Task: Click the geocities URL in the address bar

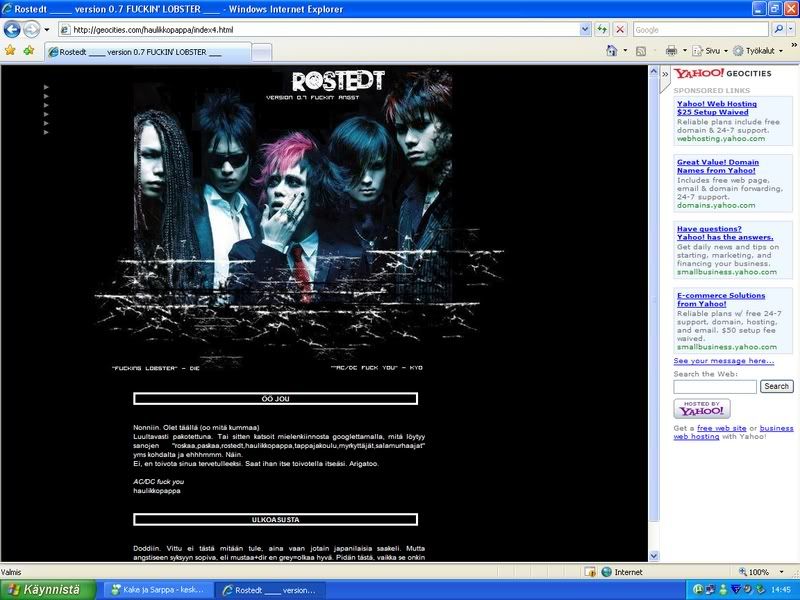Action: coord(153,30)
